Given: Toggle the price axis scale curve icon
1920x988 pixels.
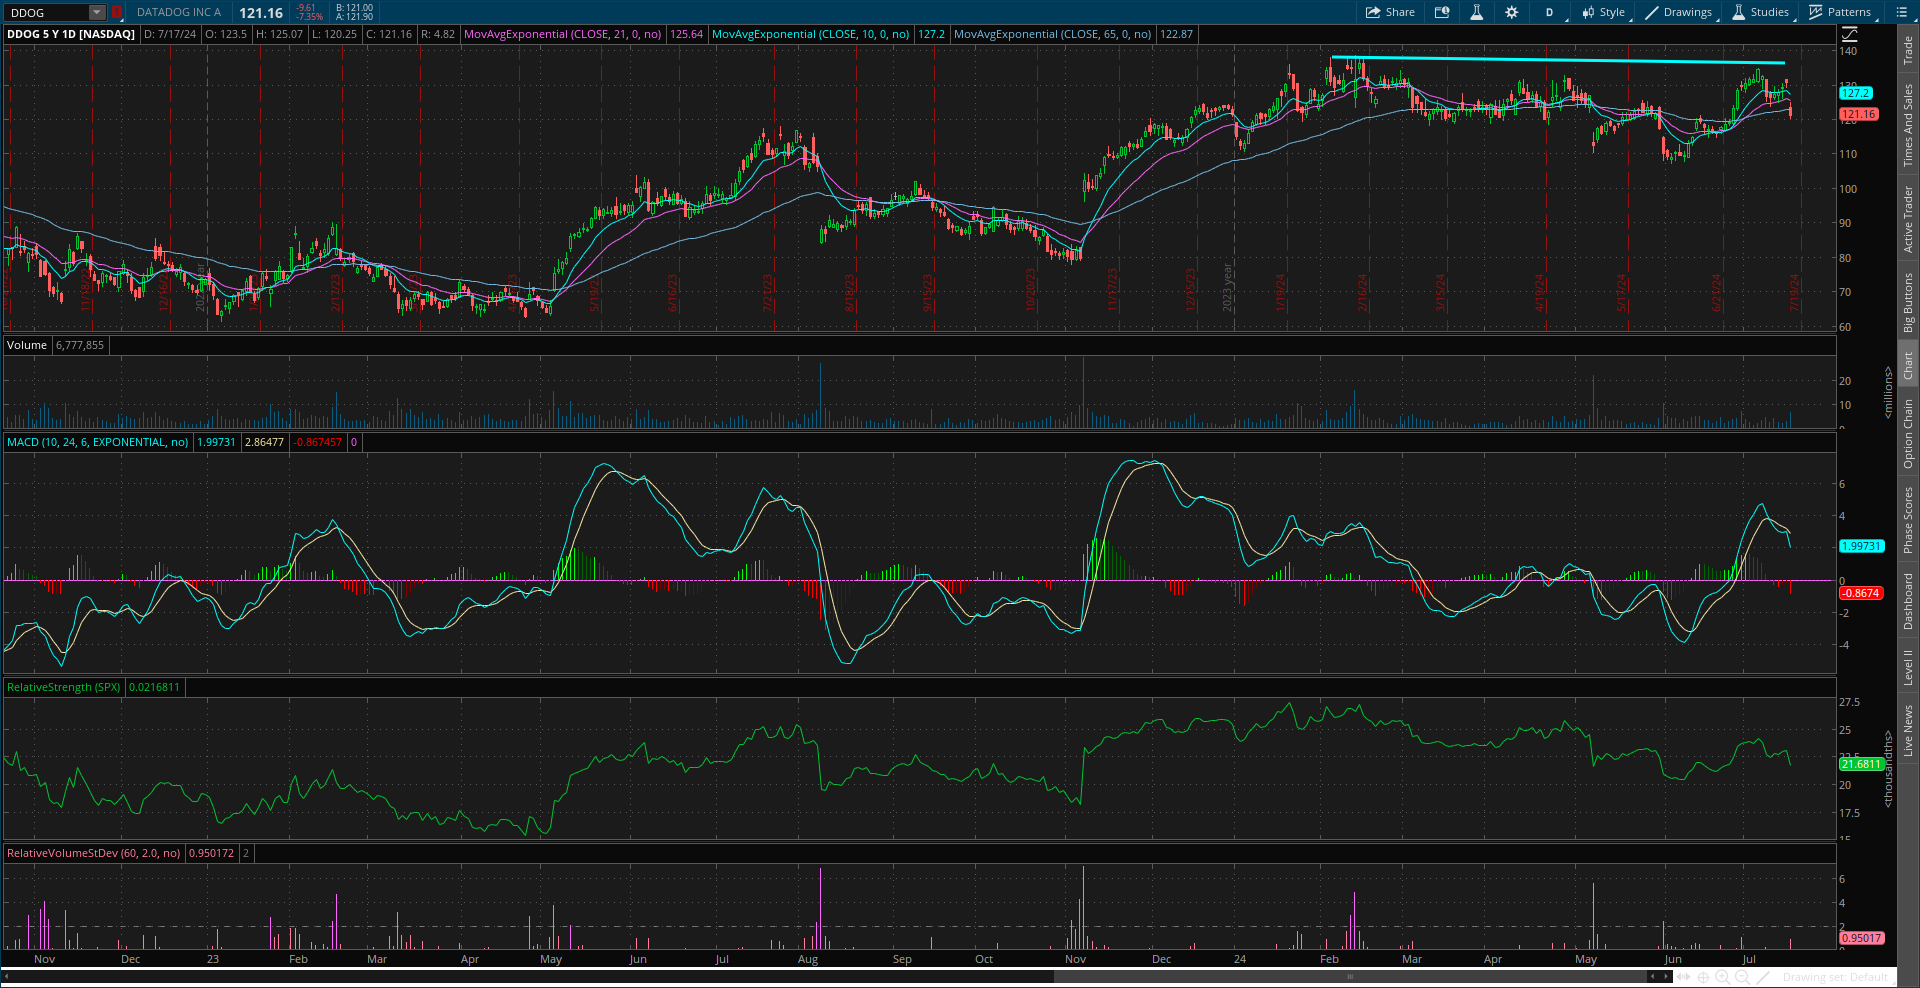Looking at the screenshot, I should [x=1849, y=34].
